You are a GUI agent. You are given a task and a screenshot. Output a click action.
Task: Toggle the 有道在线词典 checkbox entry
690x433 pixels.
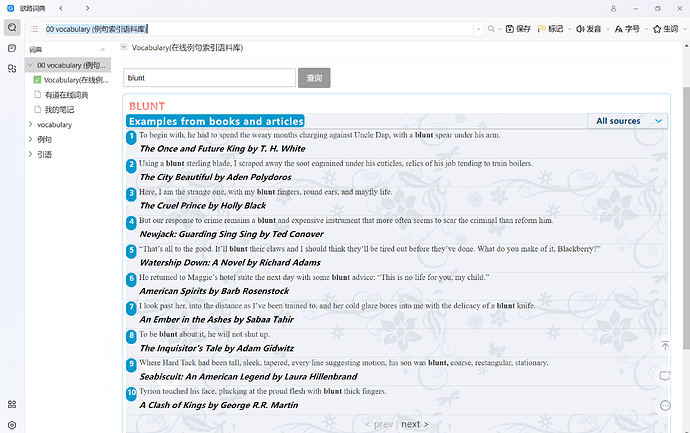pos(37,95)
